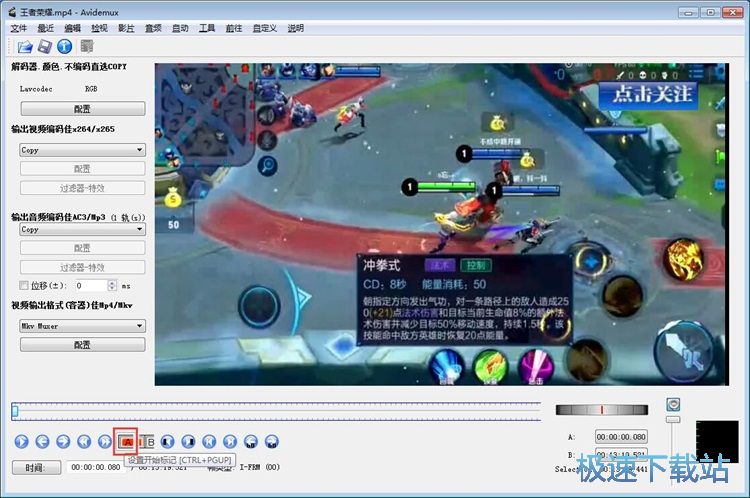Click the 时间 (Time) button
The image size is (750, 498).
click(36, 467)
